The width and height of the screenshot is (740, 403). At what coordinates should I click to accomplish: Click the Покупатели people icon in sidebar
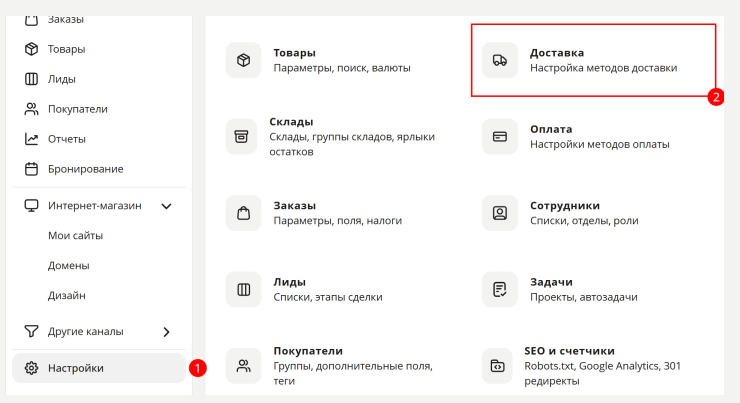click(31, 109)
